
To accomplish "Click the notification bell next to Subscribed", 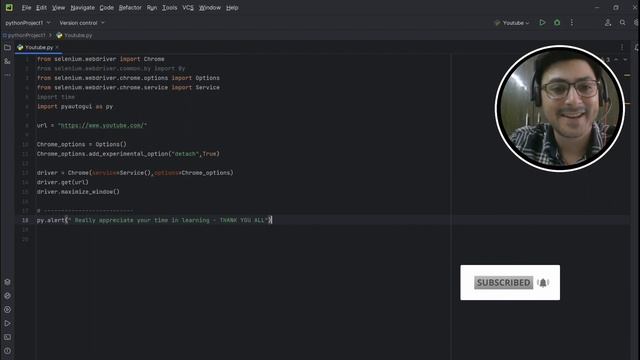I will [x=542, y=282].
